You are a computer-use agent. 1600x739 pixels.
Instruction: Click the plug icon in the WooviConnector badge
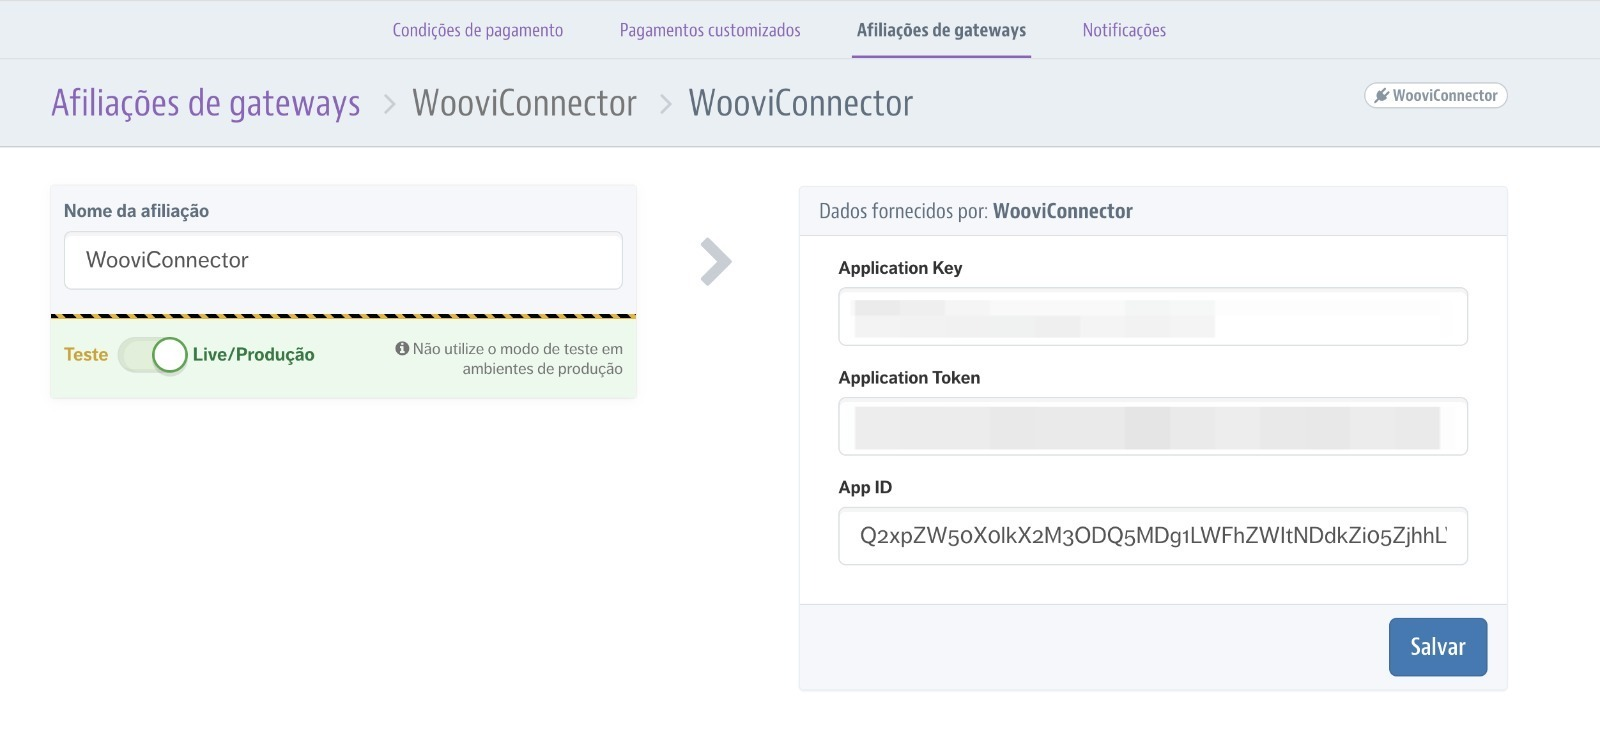pos(1381,96)
